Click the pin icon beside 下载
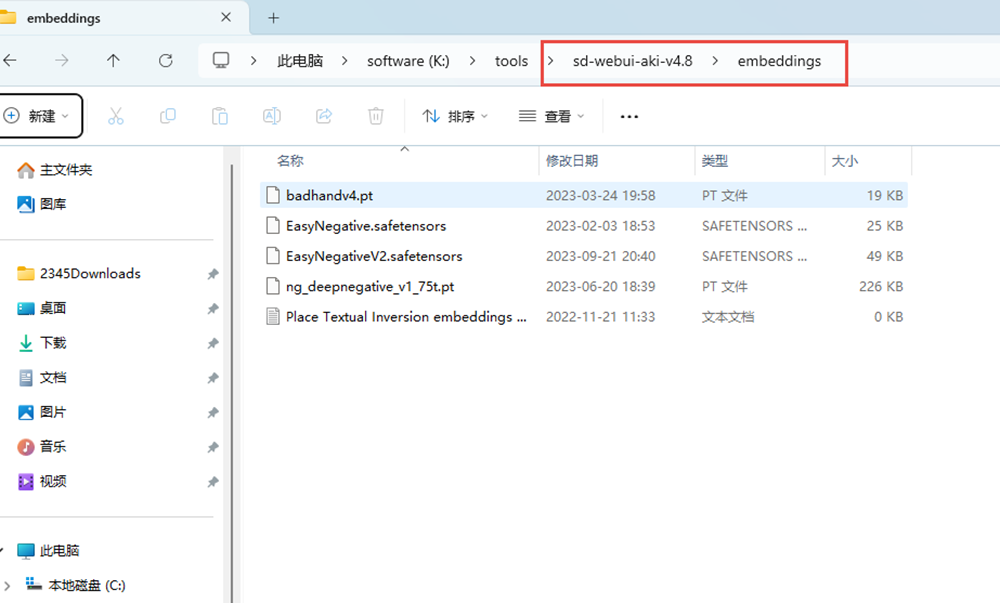Image resolution: width=1000 pixels, height=603 pixels. (x=213, y=344)
